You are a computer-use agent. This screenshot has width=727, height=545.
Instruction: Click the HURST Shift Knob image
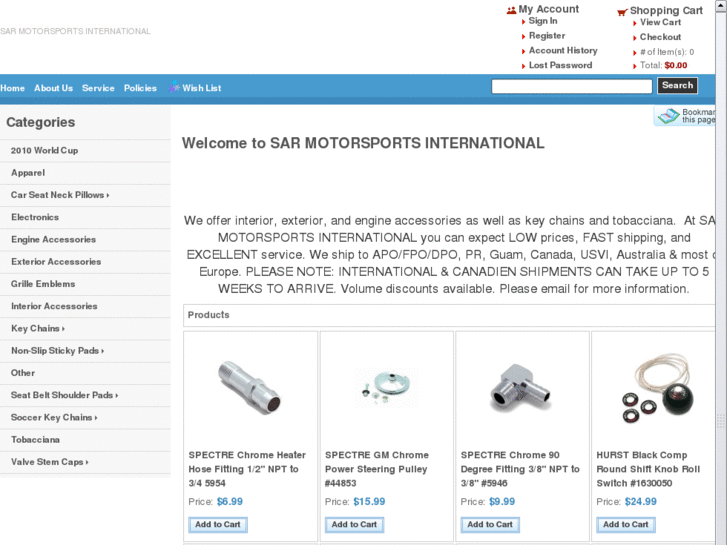658,388
